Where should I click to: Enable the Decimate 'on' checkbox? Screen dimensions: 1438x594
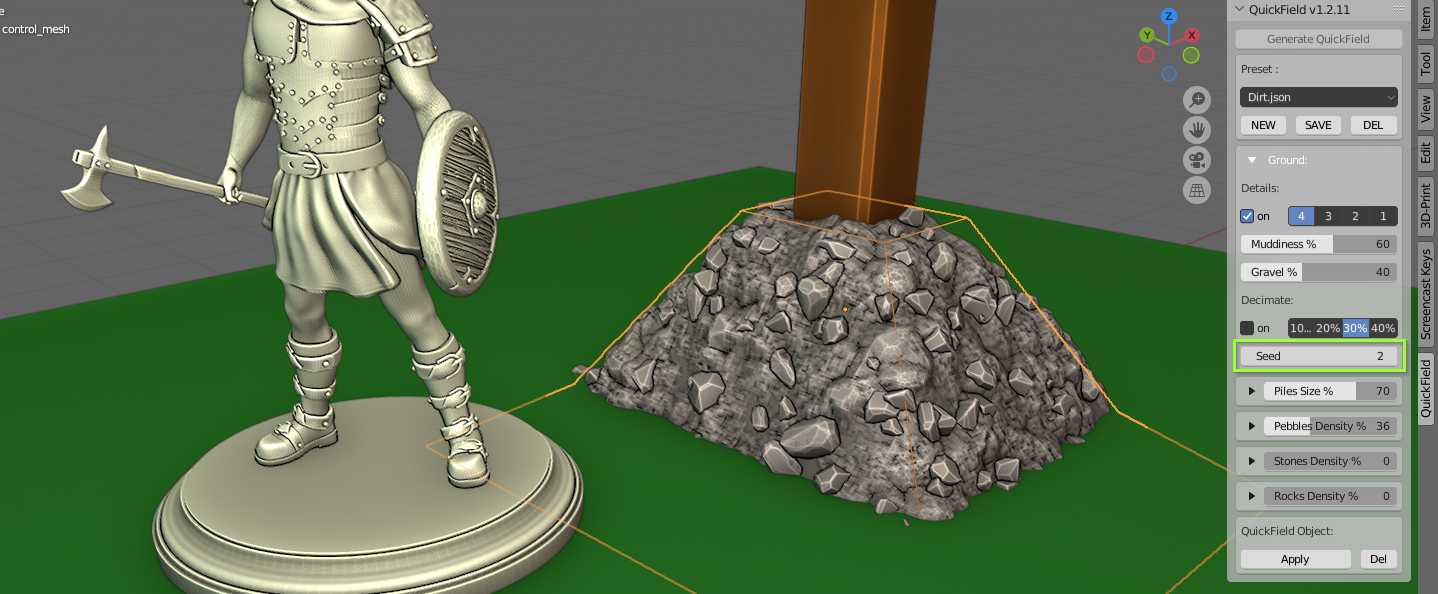1247,328
